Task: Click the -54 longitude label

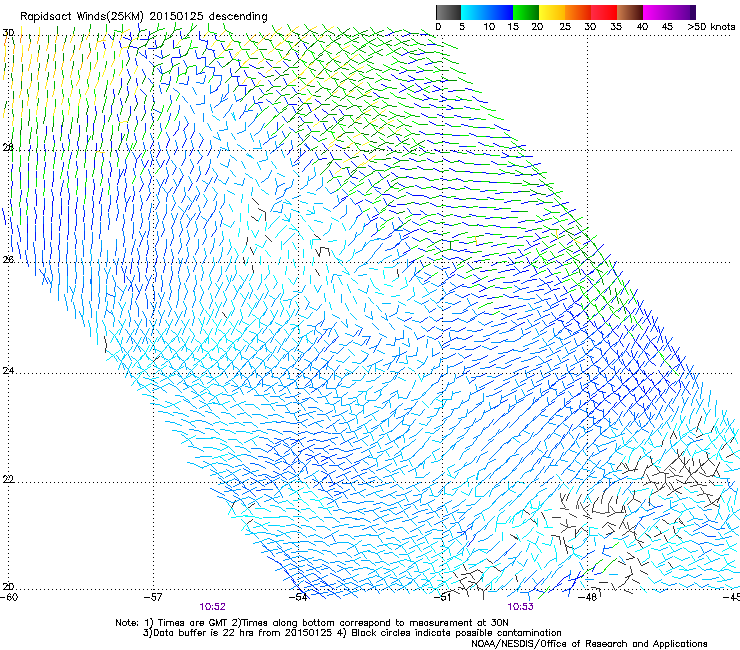Action: pyautogui.click(x=299, y=597)
